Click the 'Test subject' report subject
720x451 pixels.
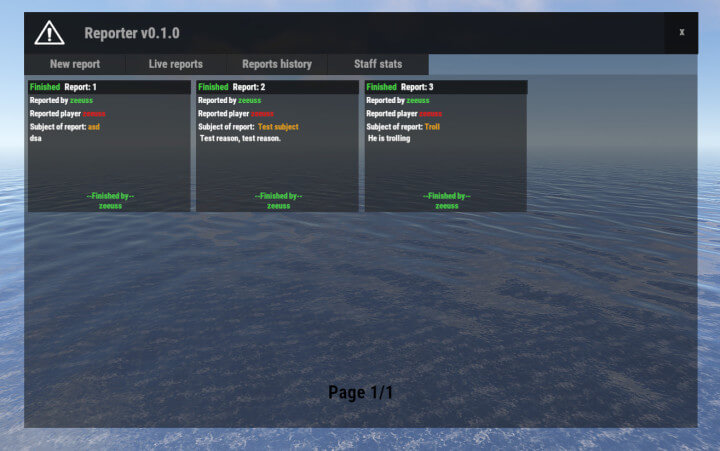coord(278,127)
